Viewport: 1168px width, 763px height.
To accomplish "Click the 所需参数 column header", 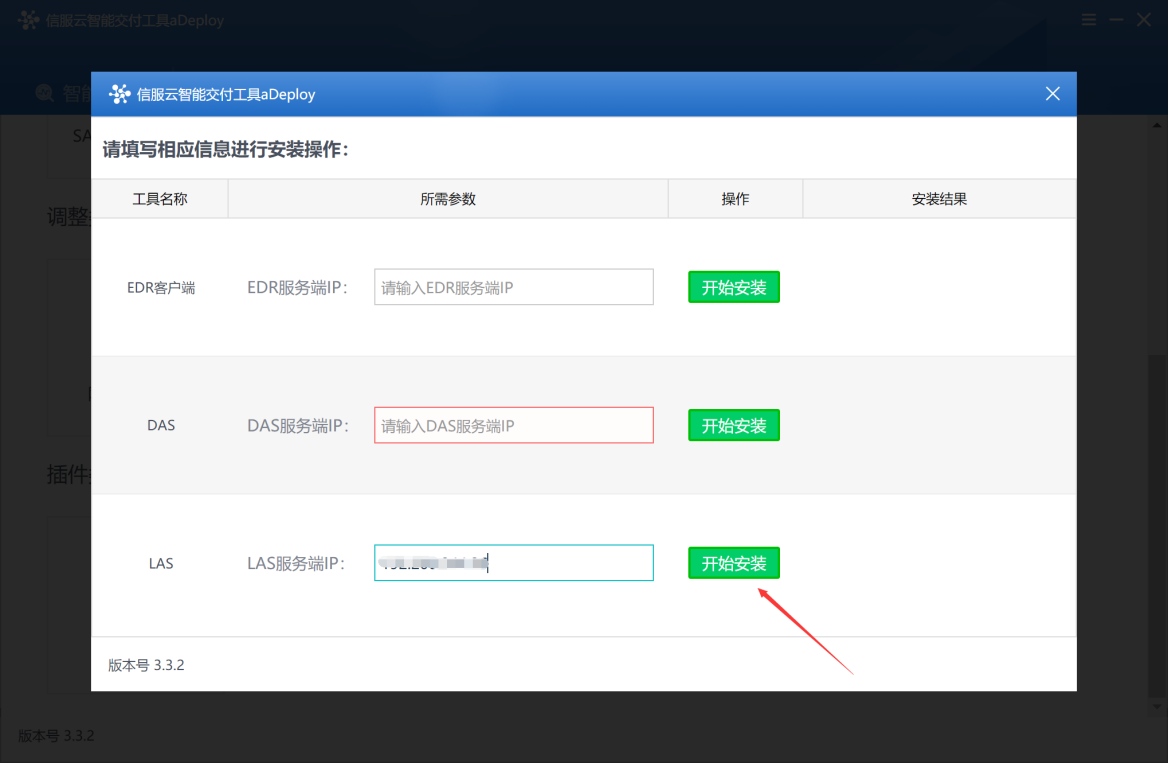I will click(x=448, y=199).
